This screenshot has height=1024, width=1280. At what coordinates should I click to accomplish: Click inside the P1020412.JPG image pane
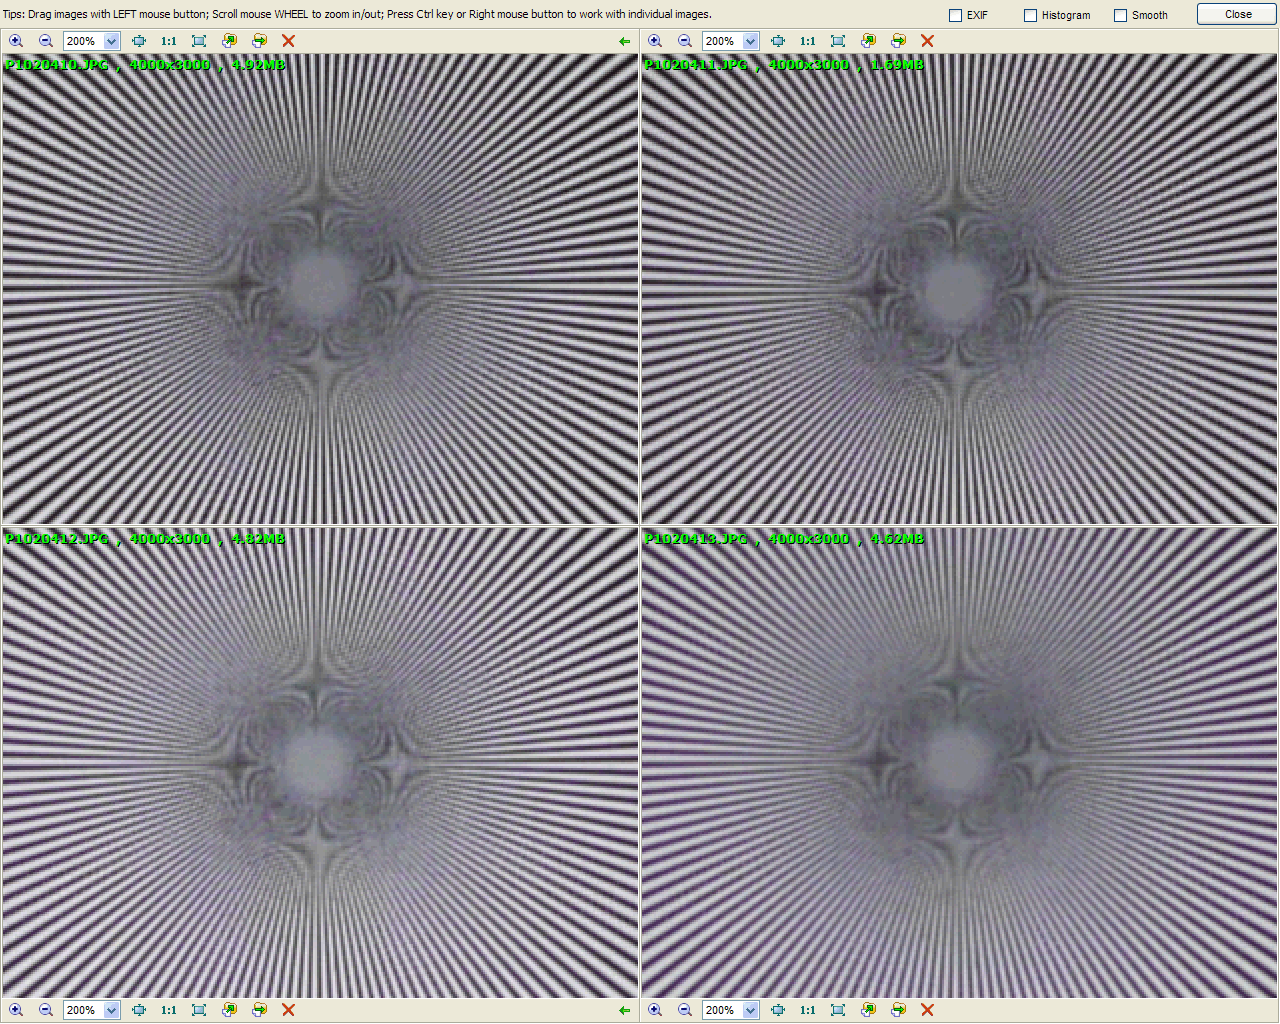pos(320,762)
